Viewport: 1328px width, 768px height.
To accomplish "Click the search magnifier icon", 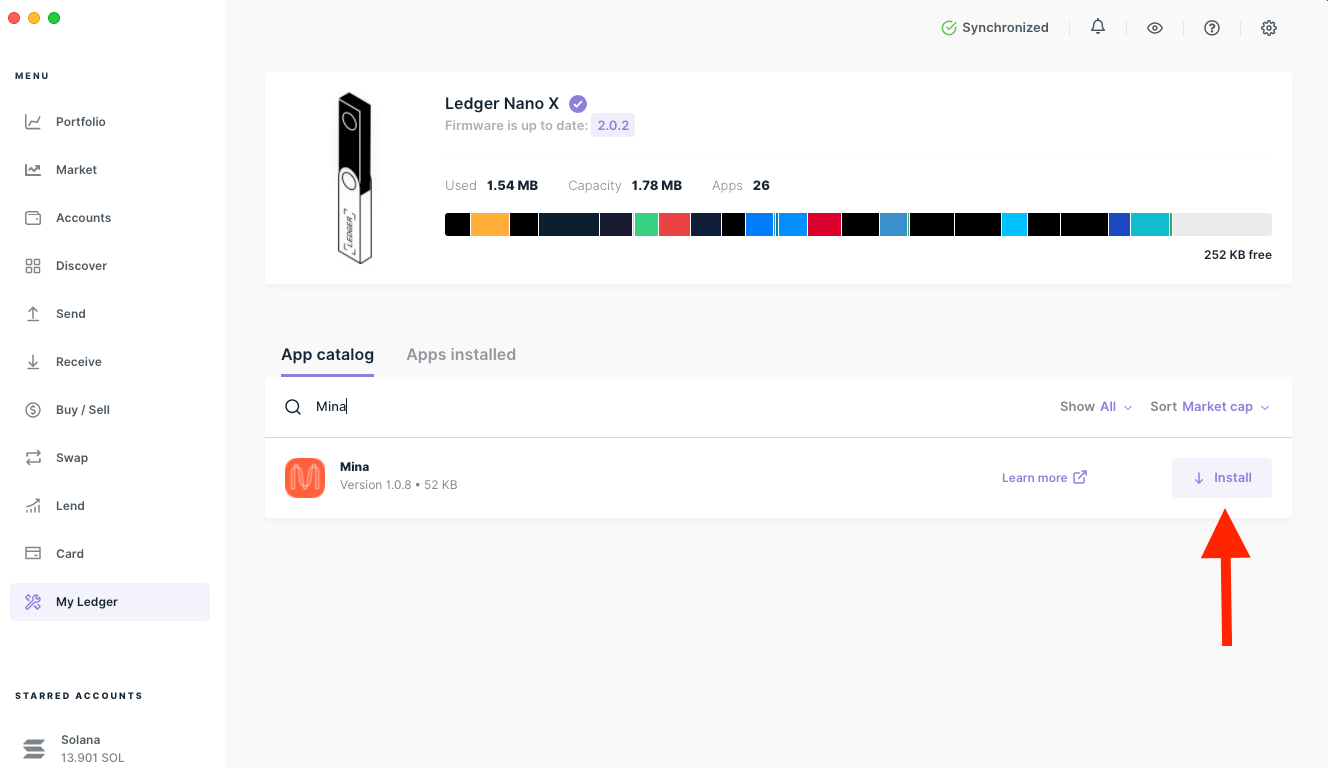I will (293, 407).
